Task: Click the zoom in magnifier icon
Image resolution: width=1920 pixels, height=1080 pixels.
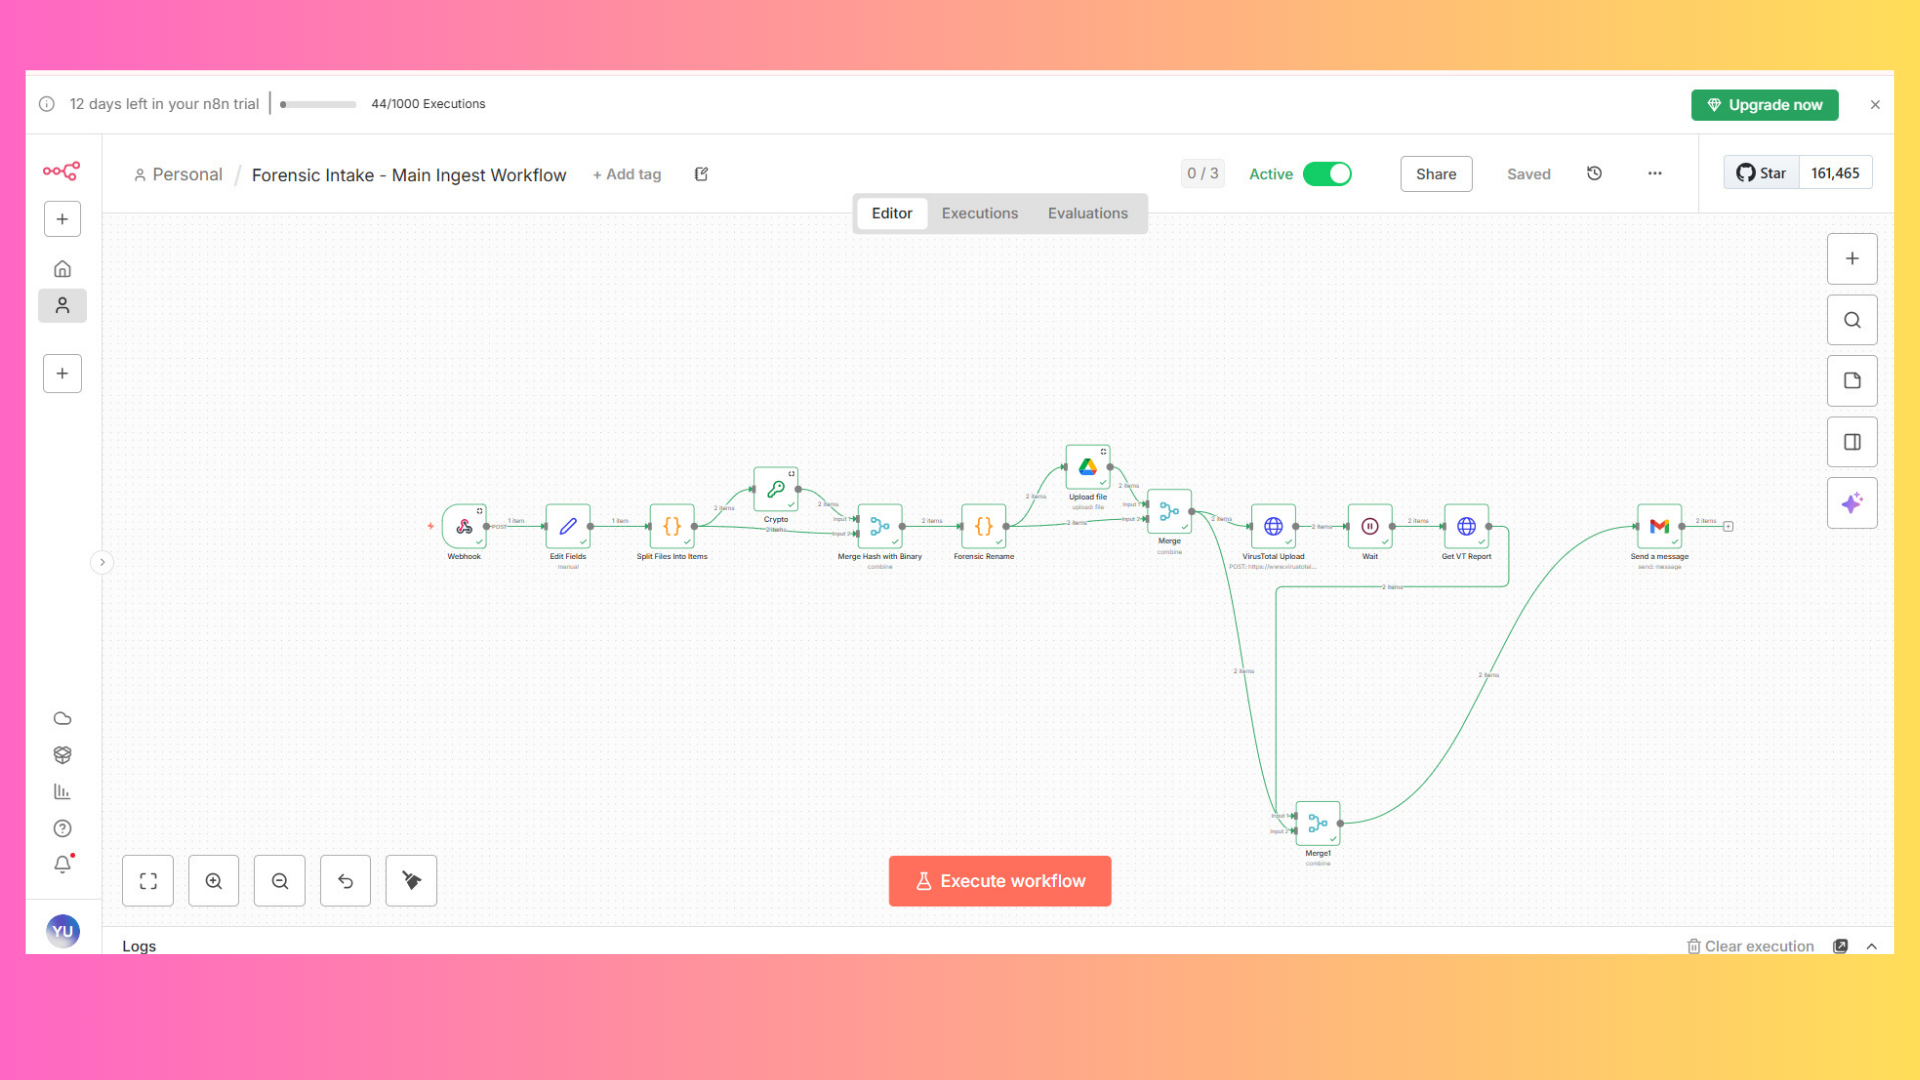Action: 214,881
